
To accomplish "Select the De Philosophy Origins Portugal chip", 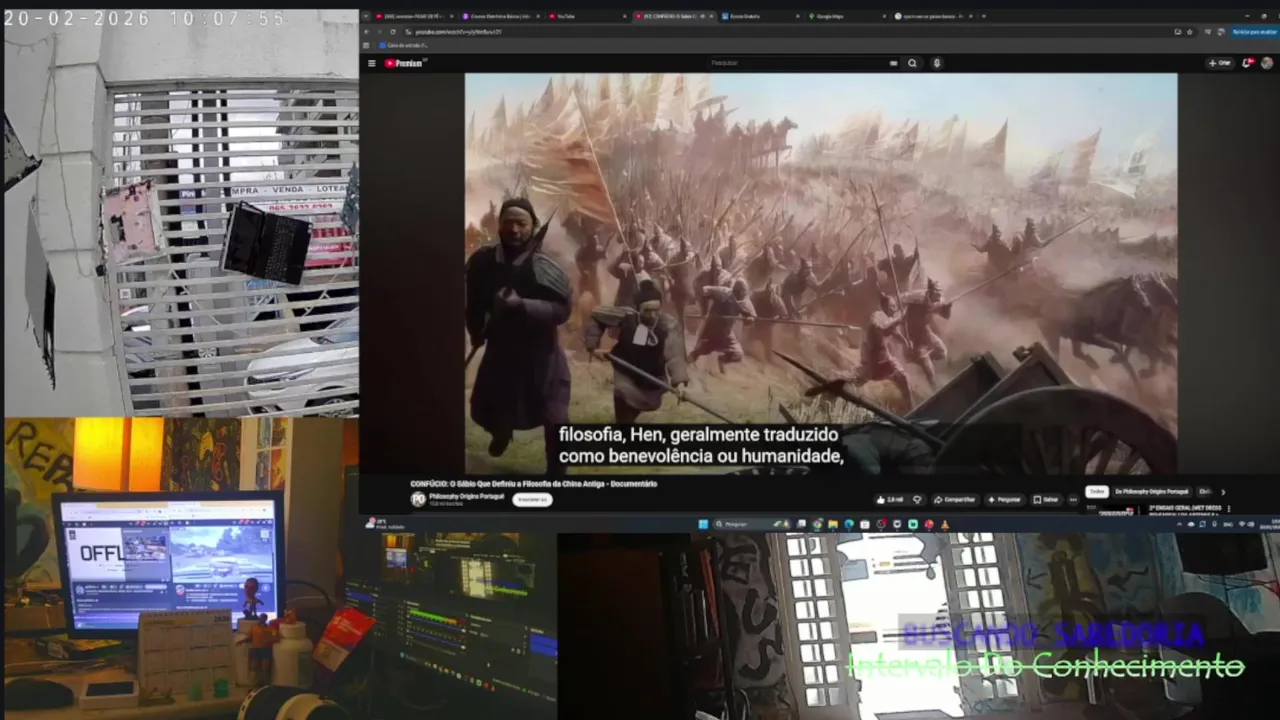I will tap(1152, 491).
